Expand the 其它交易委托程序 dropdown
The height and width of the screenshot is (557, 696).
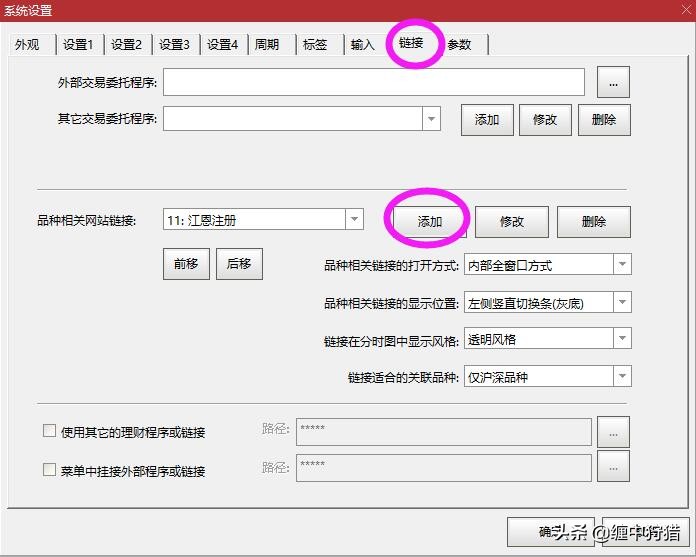[431, 119]
